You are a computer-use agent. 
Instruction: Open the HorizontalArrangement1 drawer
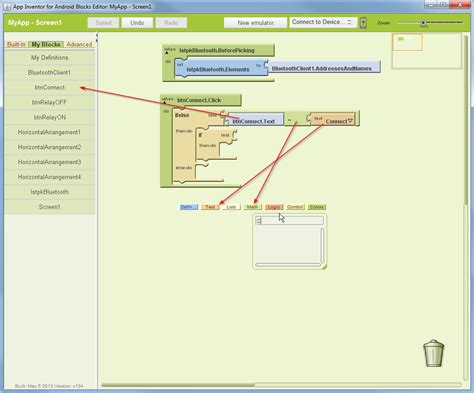point(50,132)
